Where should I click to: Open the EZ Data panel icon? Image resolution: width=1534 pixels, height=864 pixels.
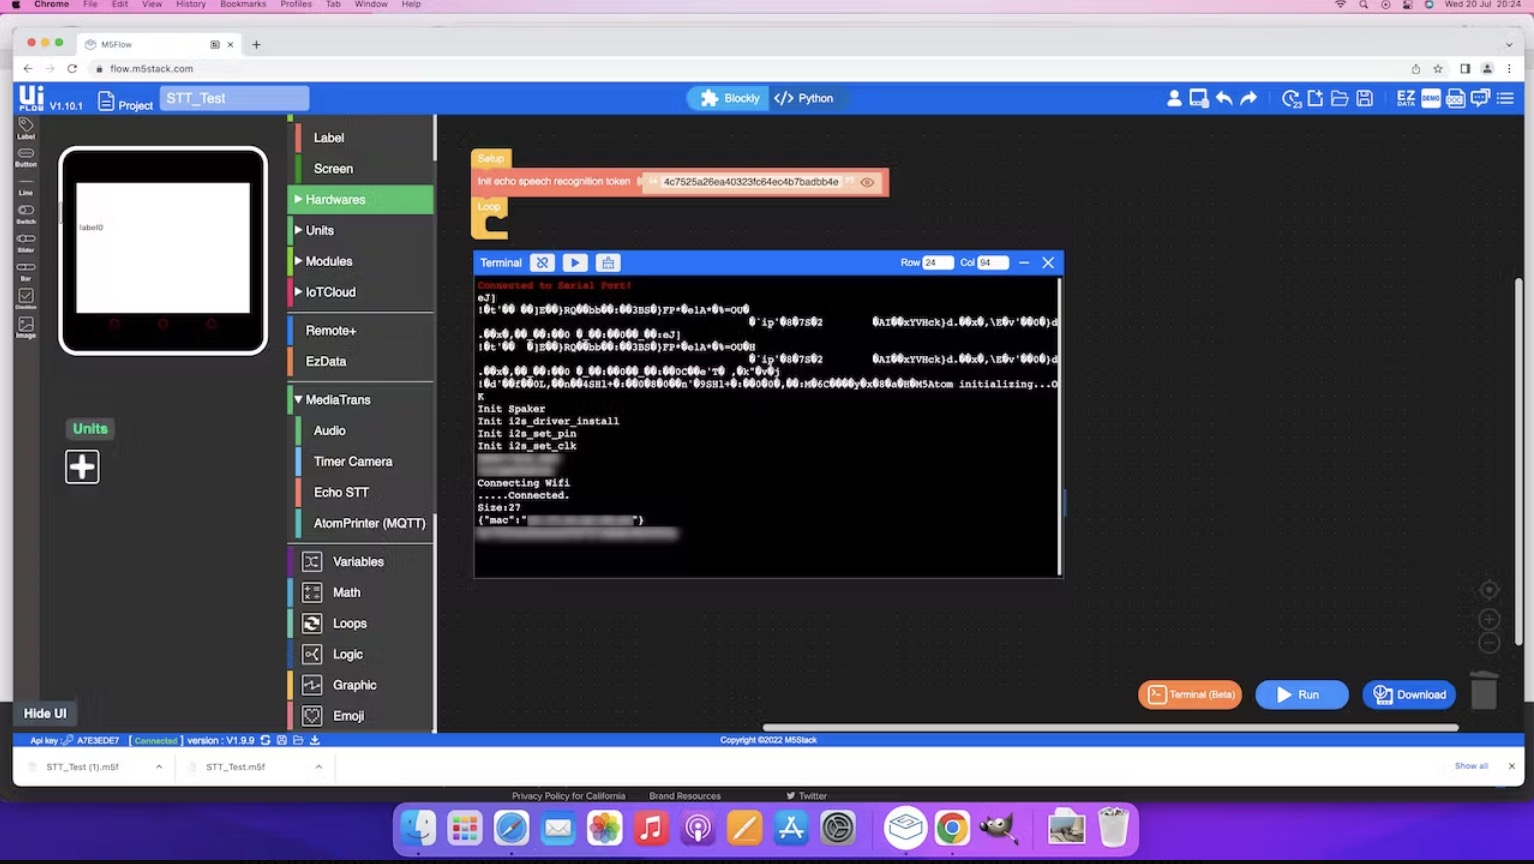1405,98
